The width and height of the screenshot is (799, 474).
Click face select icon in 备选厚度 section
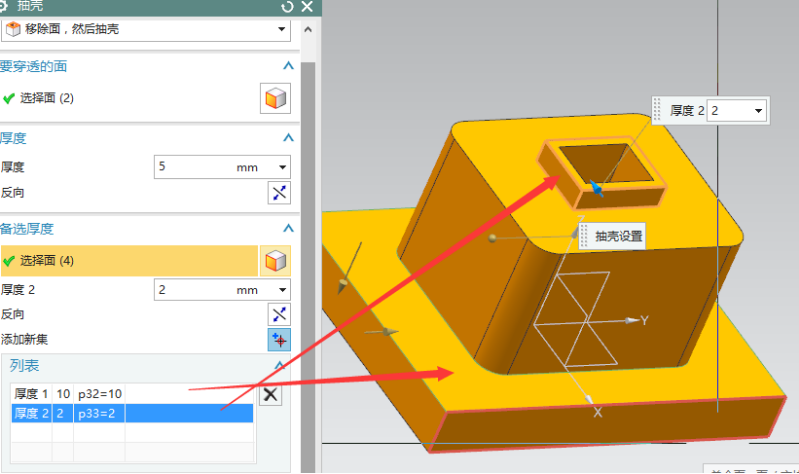coord(275,261)
